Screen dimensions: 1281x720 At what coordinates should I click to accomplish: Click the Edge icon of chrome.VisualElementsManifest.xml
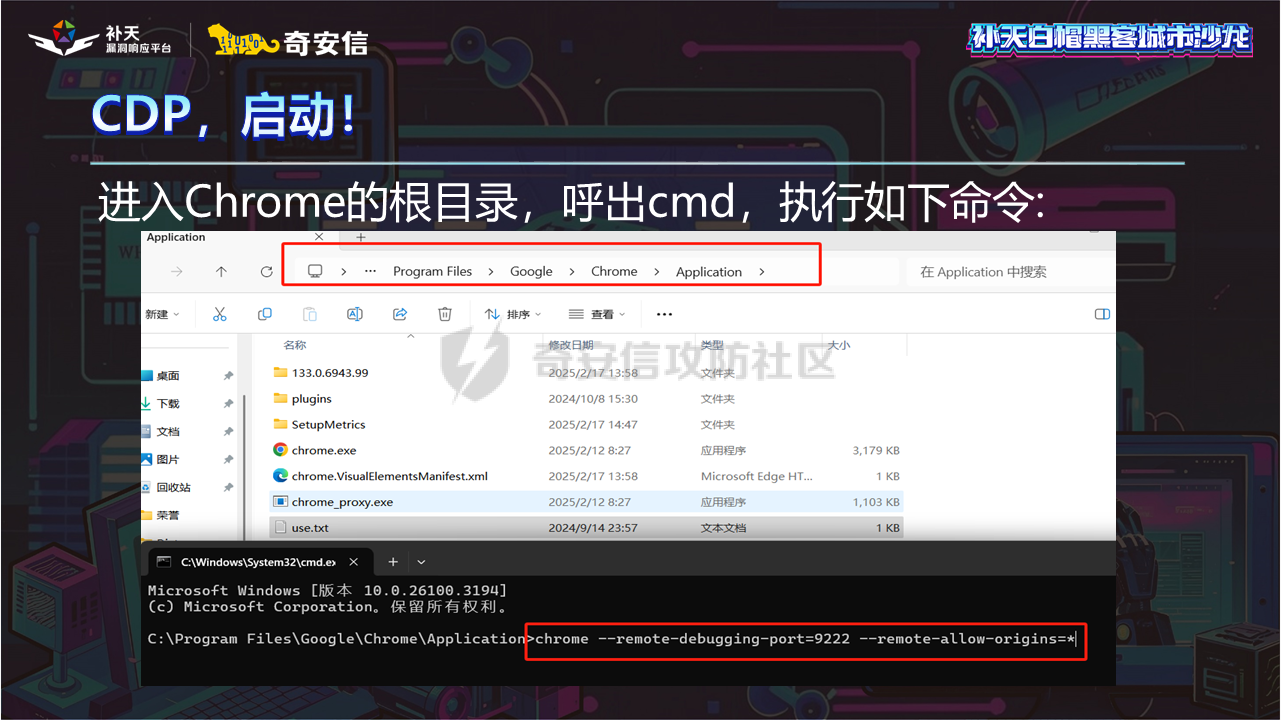click(x=280, y=476)
